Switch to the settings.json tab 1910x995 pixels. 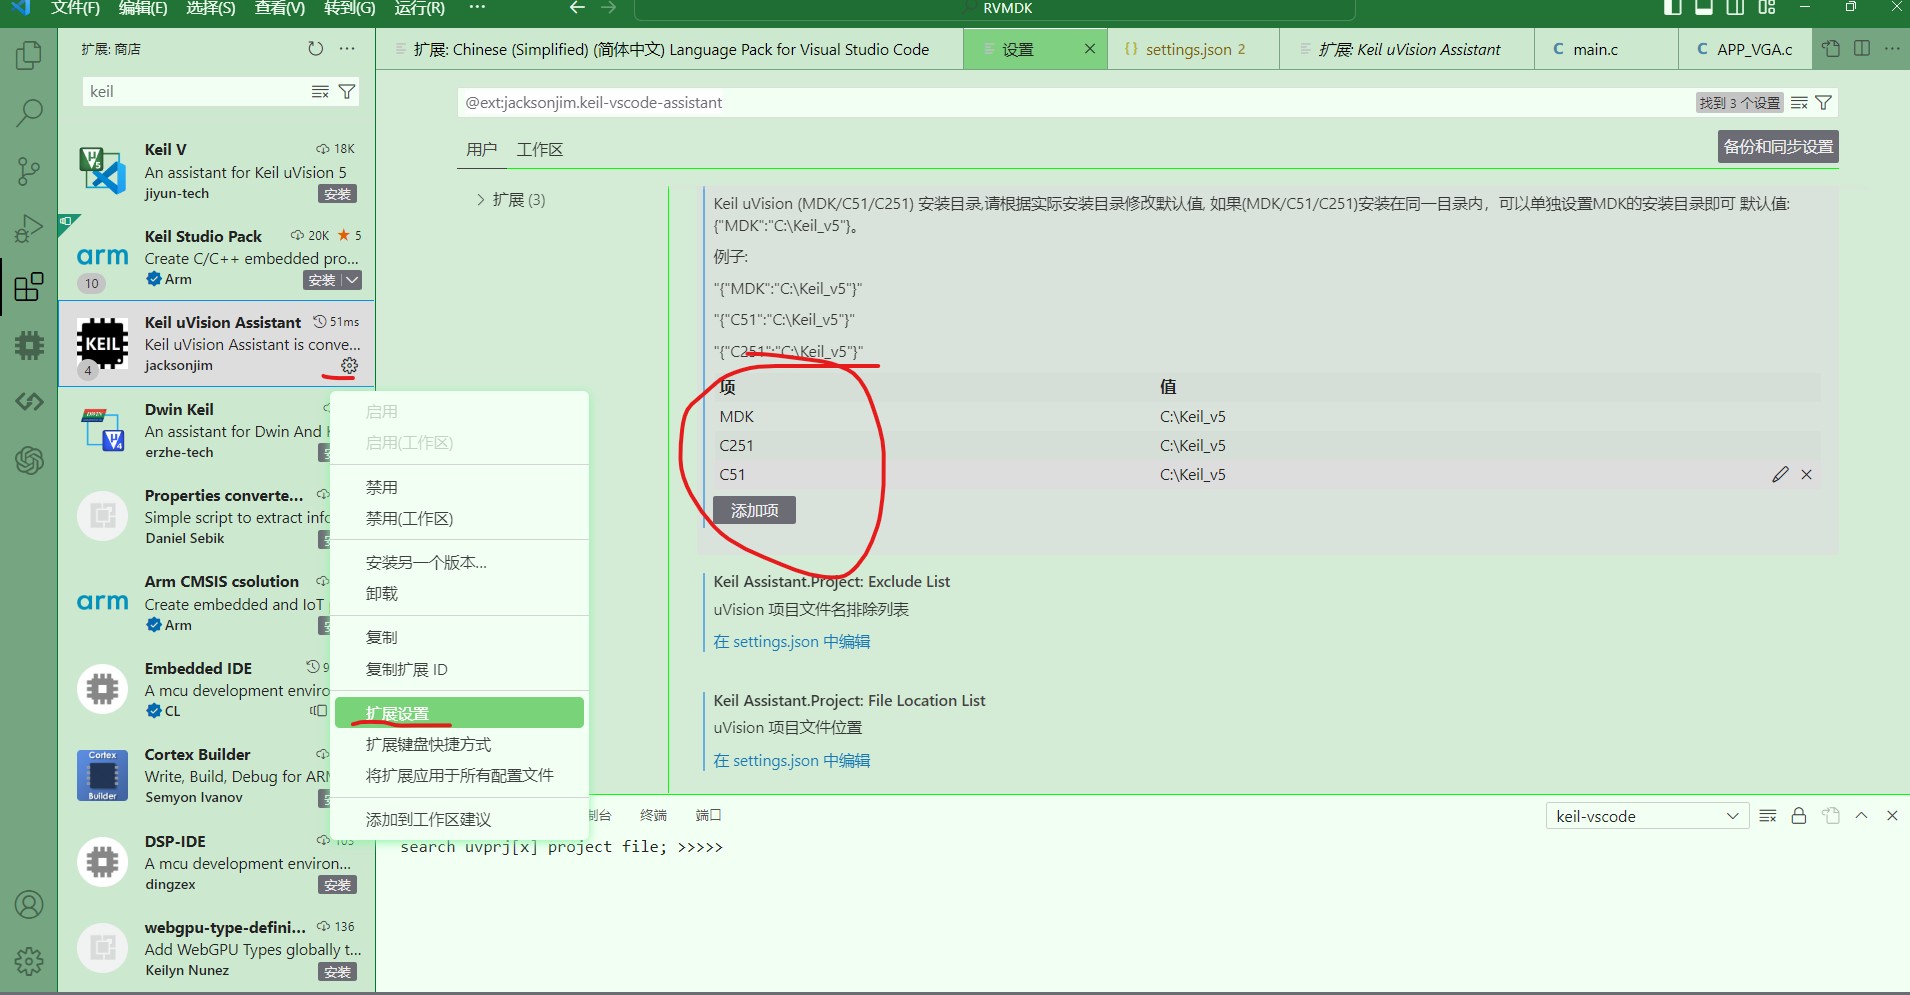pos(1193,49)
